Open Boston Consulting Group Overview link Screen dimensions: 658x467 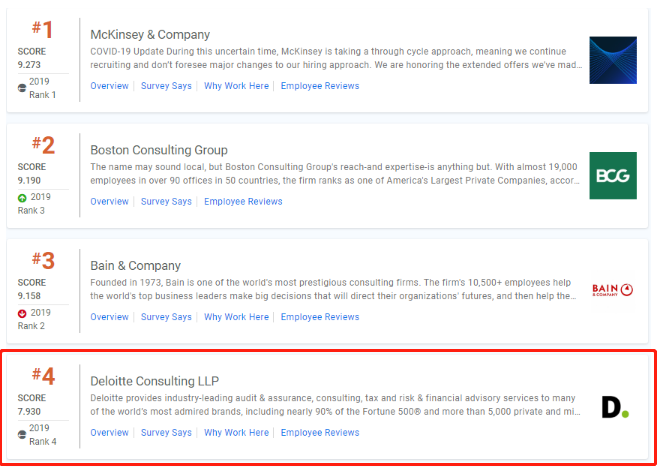pos(110,201)
